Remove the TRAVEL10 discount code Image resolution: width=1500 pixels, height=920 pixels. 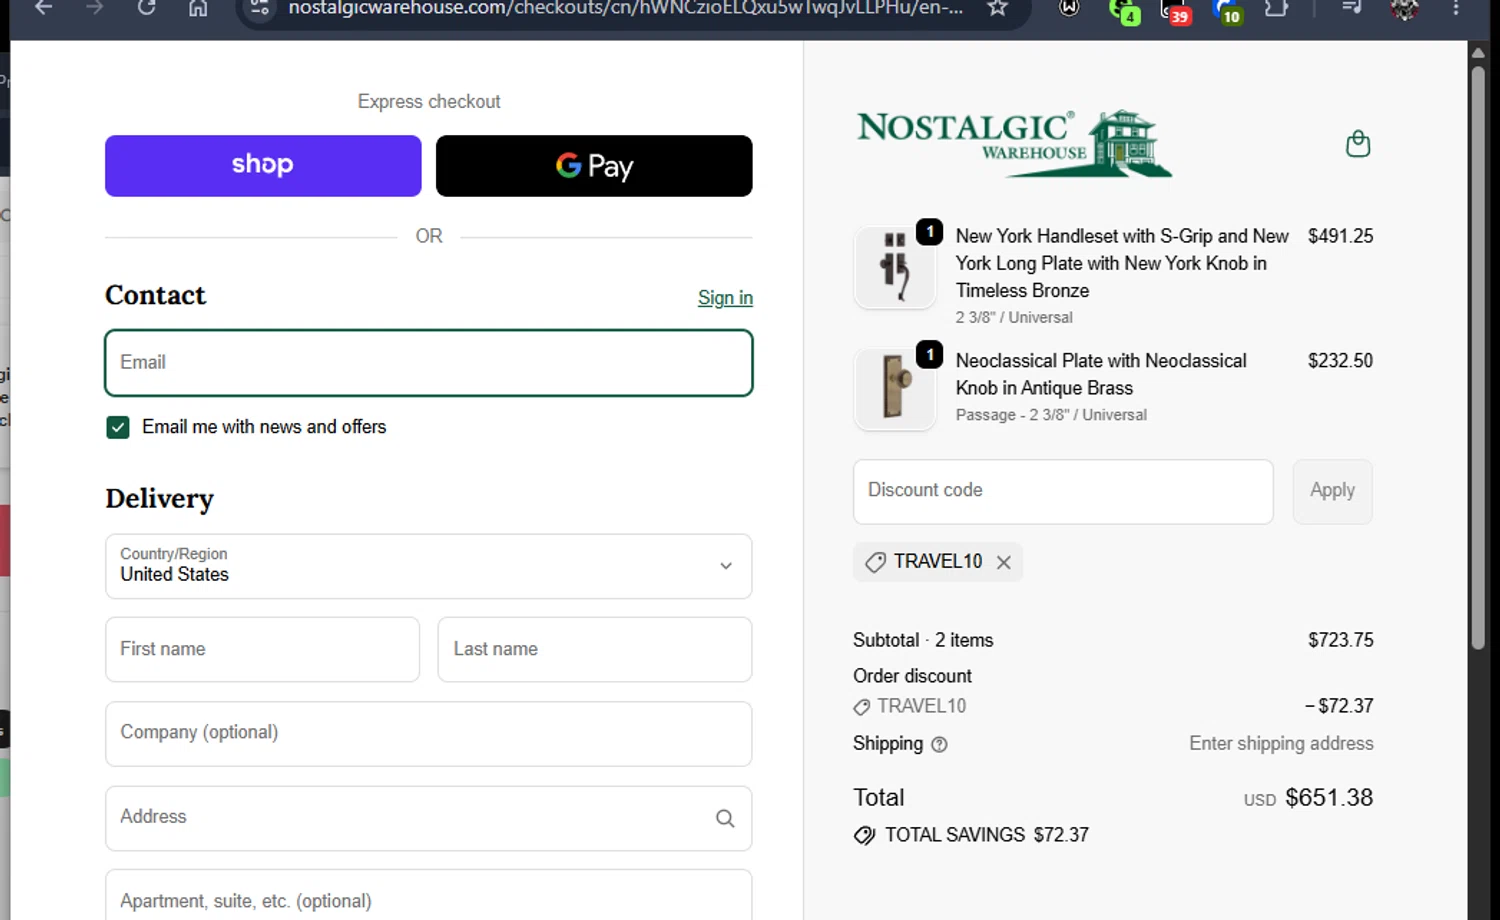(1004, 562)
